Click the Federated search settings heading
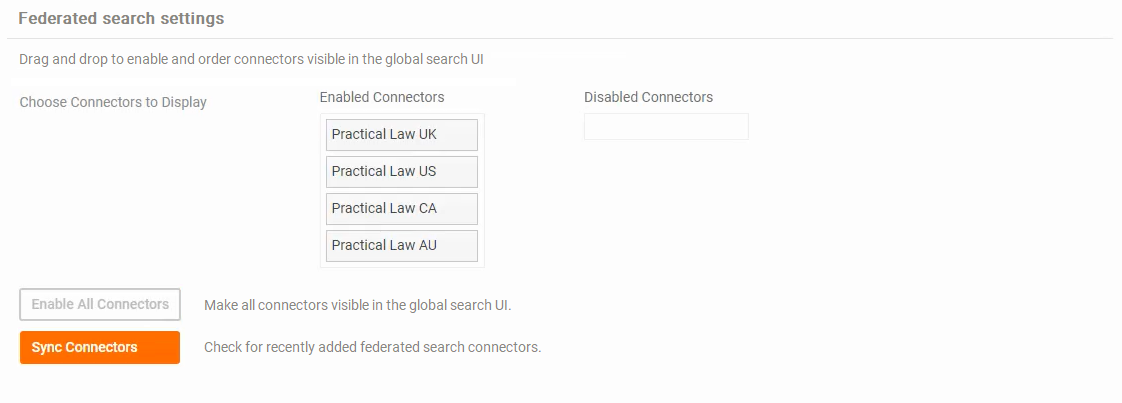 pyautogui.click(x=121, y=19)
